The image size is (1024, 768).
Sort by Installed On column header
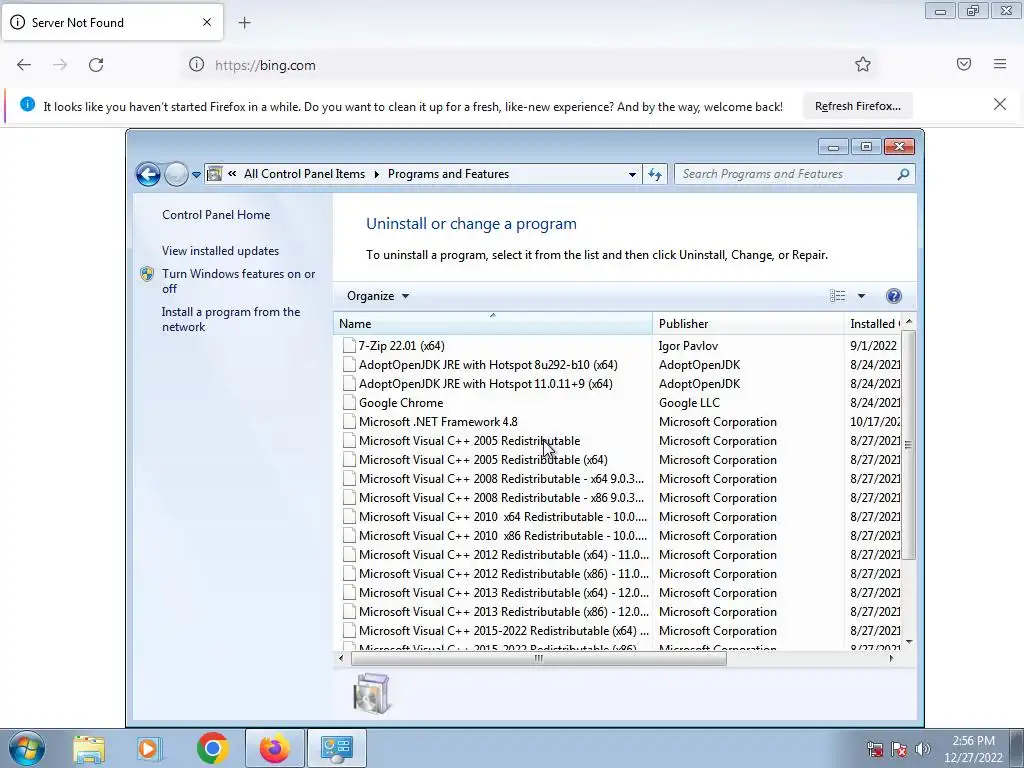[x=873, y=323]
